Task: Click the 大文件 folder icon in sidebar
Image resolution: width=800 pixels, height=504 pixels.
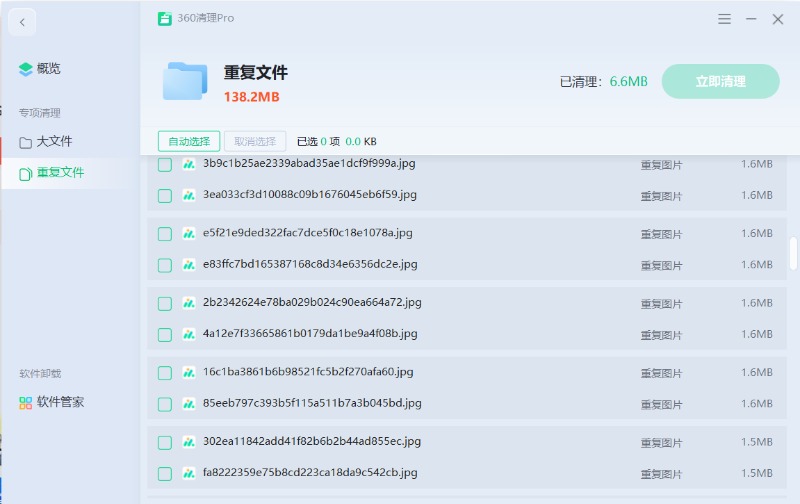Action: click(26, 142)
